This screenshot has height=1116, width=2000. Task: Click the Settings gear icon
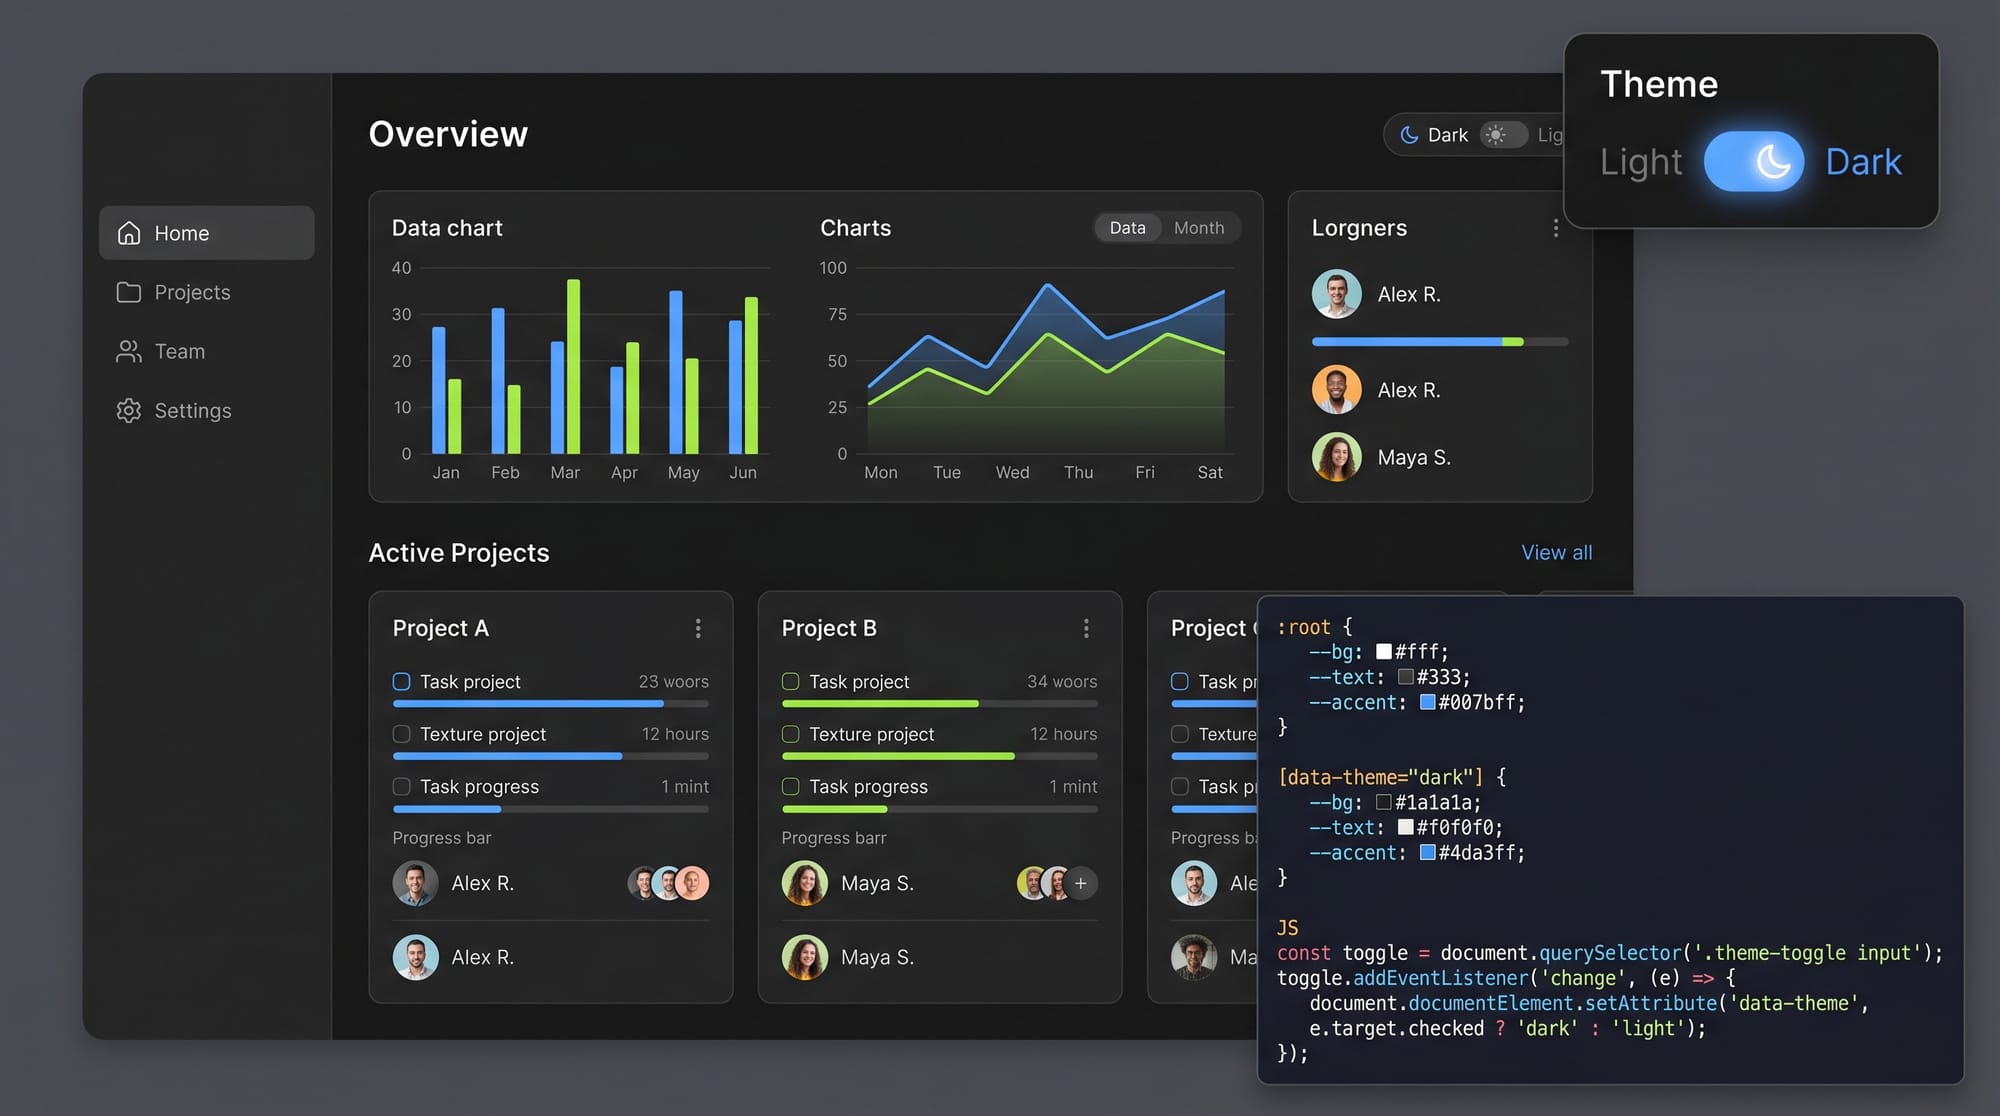129,411
